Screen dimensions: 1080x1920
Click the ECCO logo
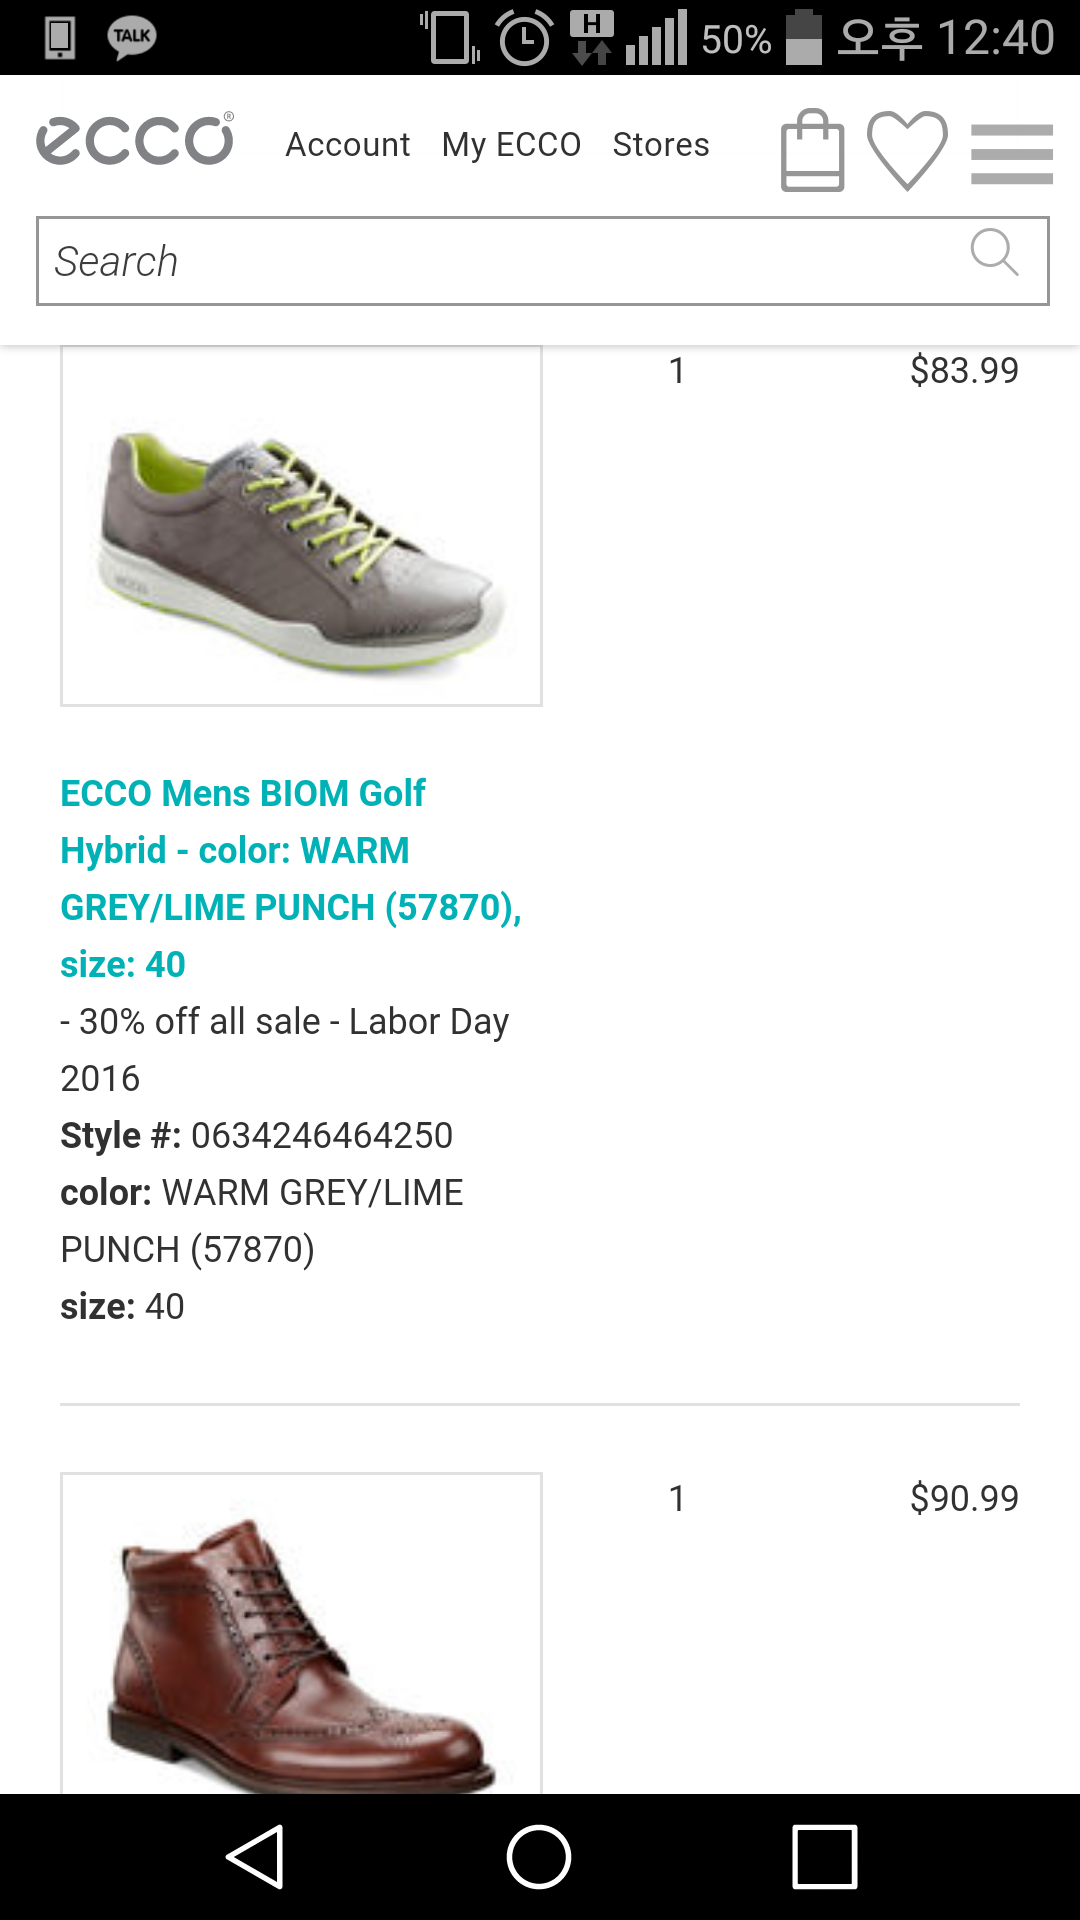click(136, 140)
